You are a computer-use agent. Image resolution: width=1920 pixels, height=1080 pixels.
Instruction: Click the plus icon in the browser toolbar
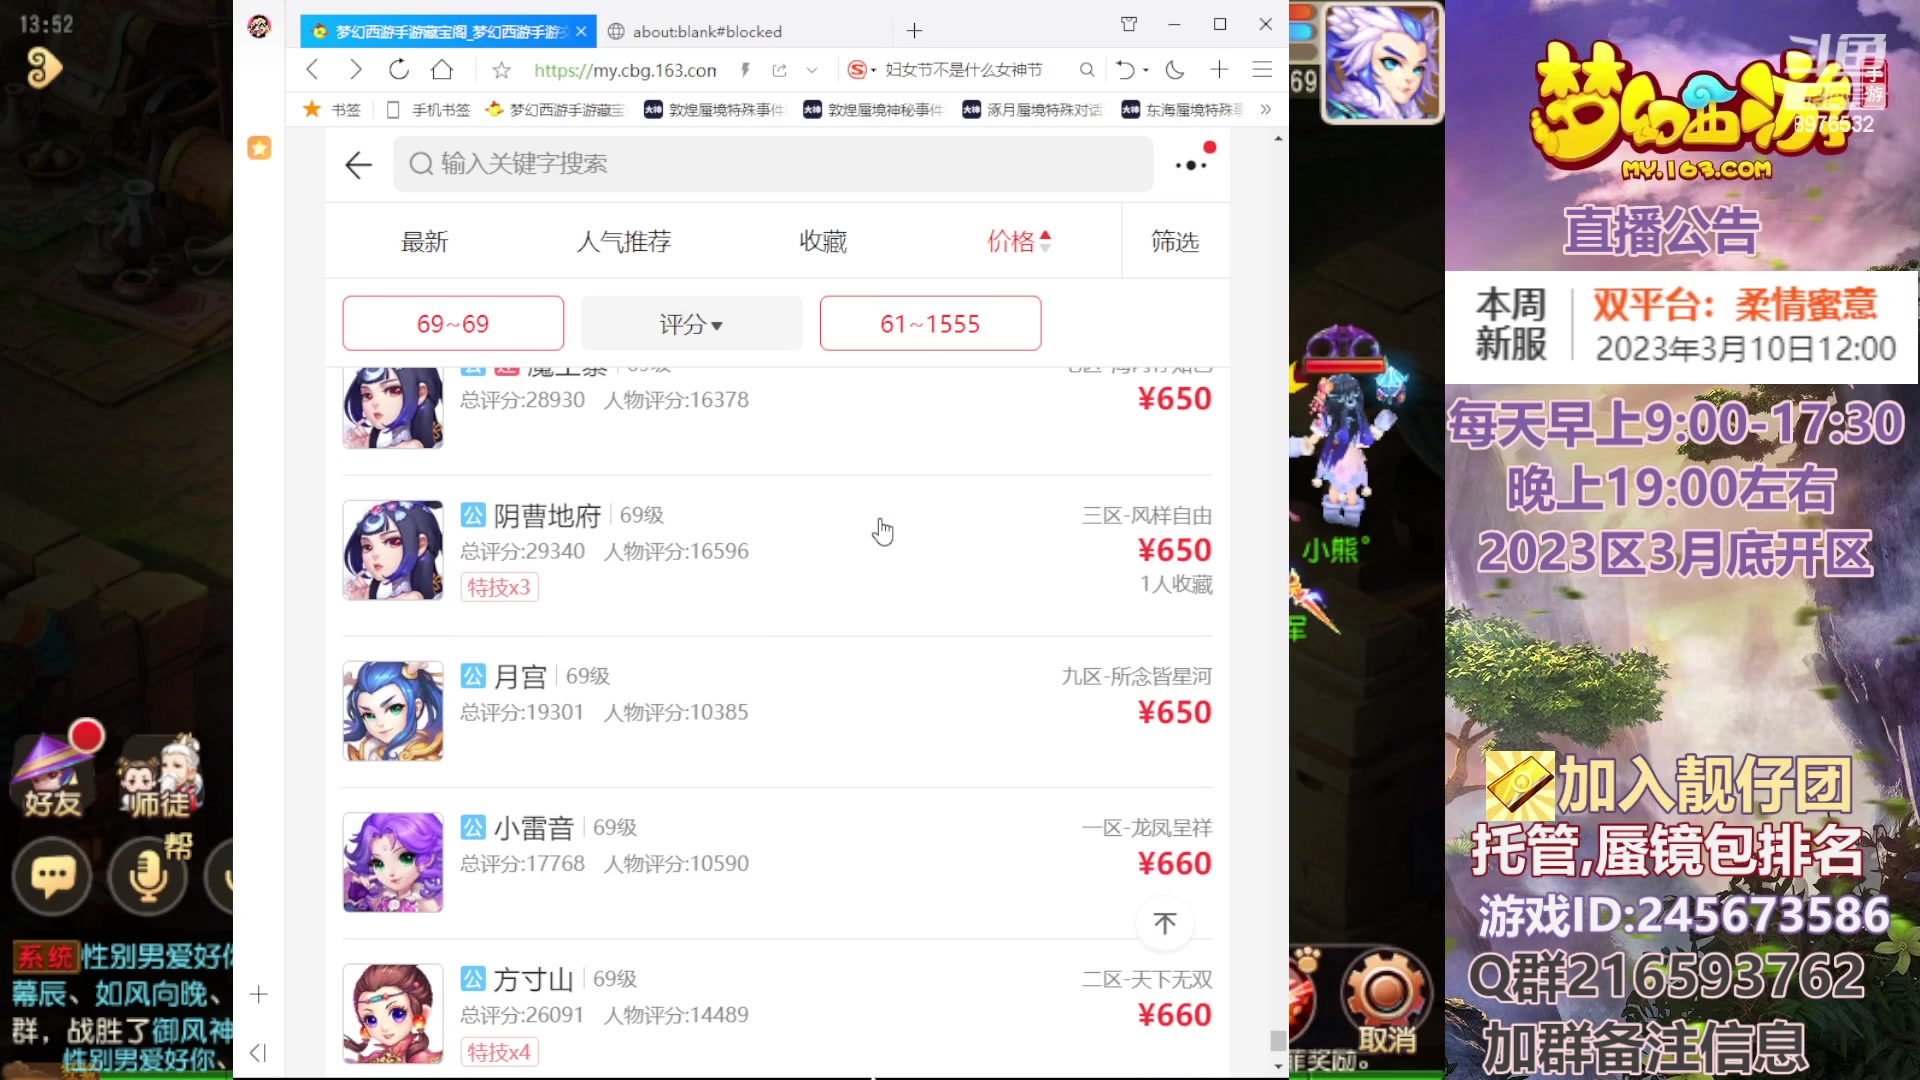(1219, 69)
